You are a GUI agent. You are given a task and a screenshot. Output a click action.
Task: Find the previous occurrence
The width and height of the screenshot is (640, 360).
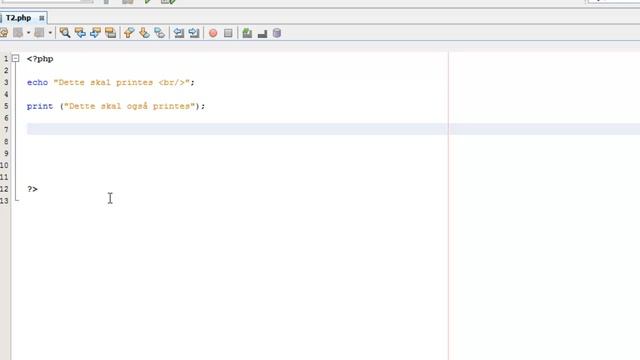click(80, 33)
